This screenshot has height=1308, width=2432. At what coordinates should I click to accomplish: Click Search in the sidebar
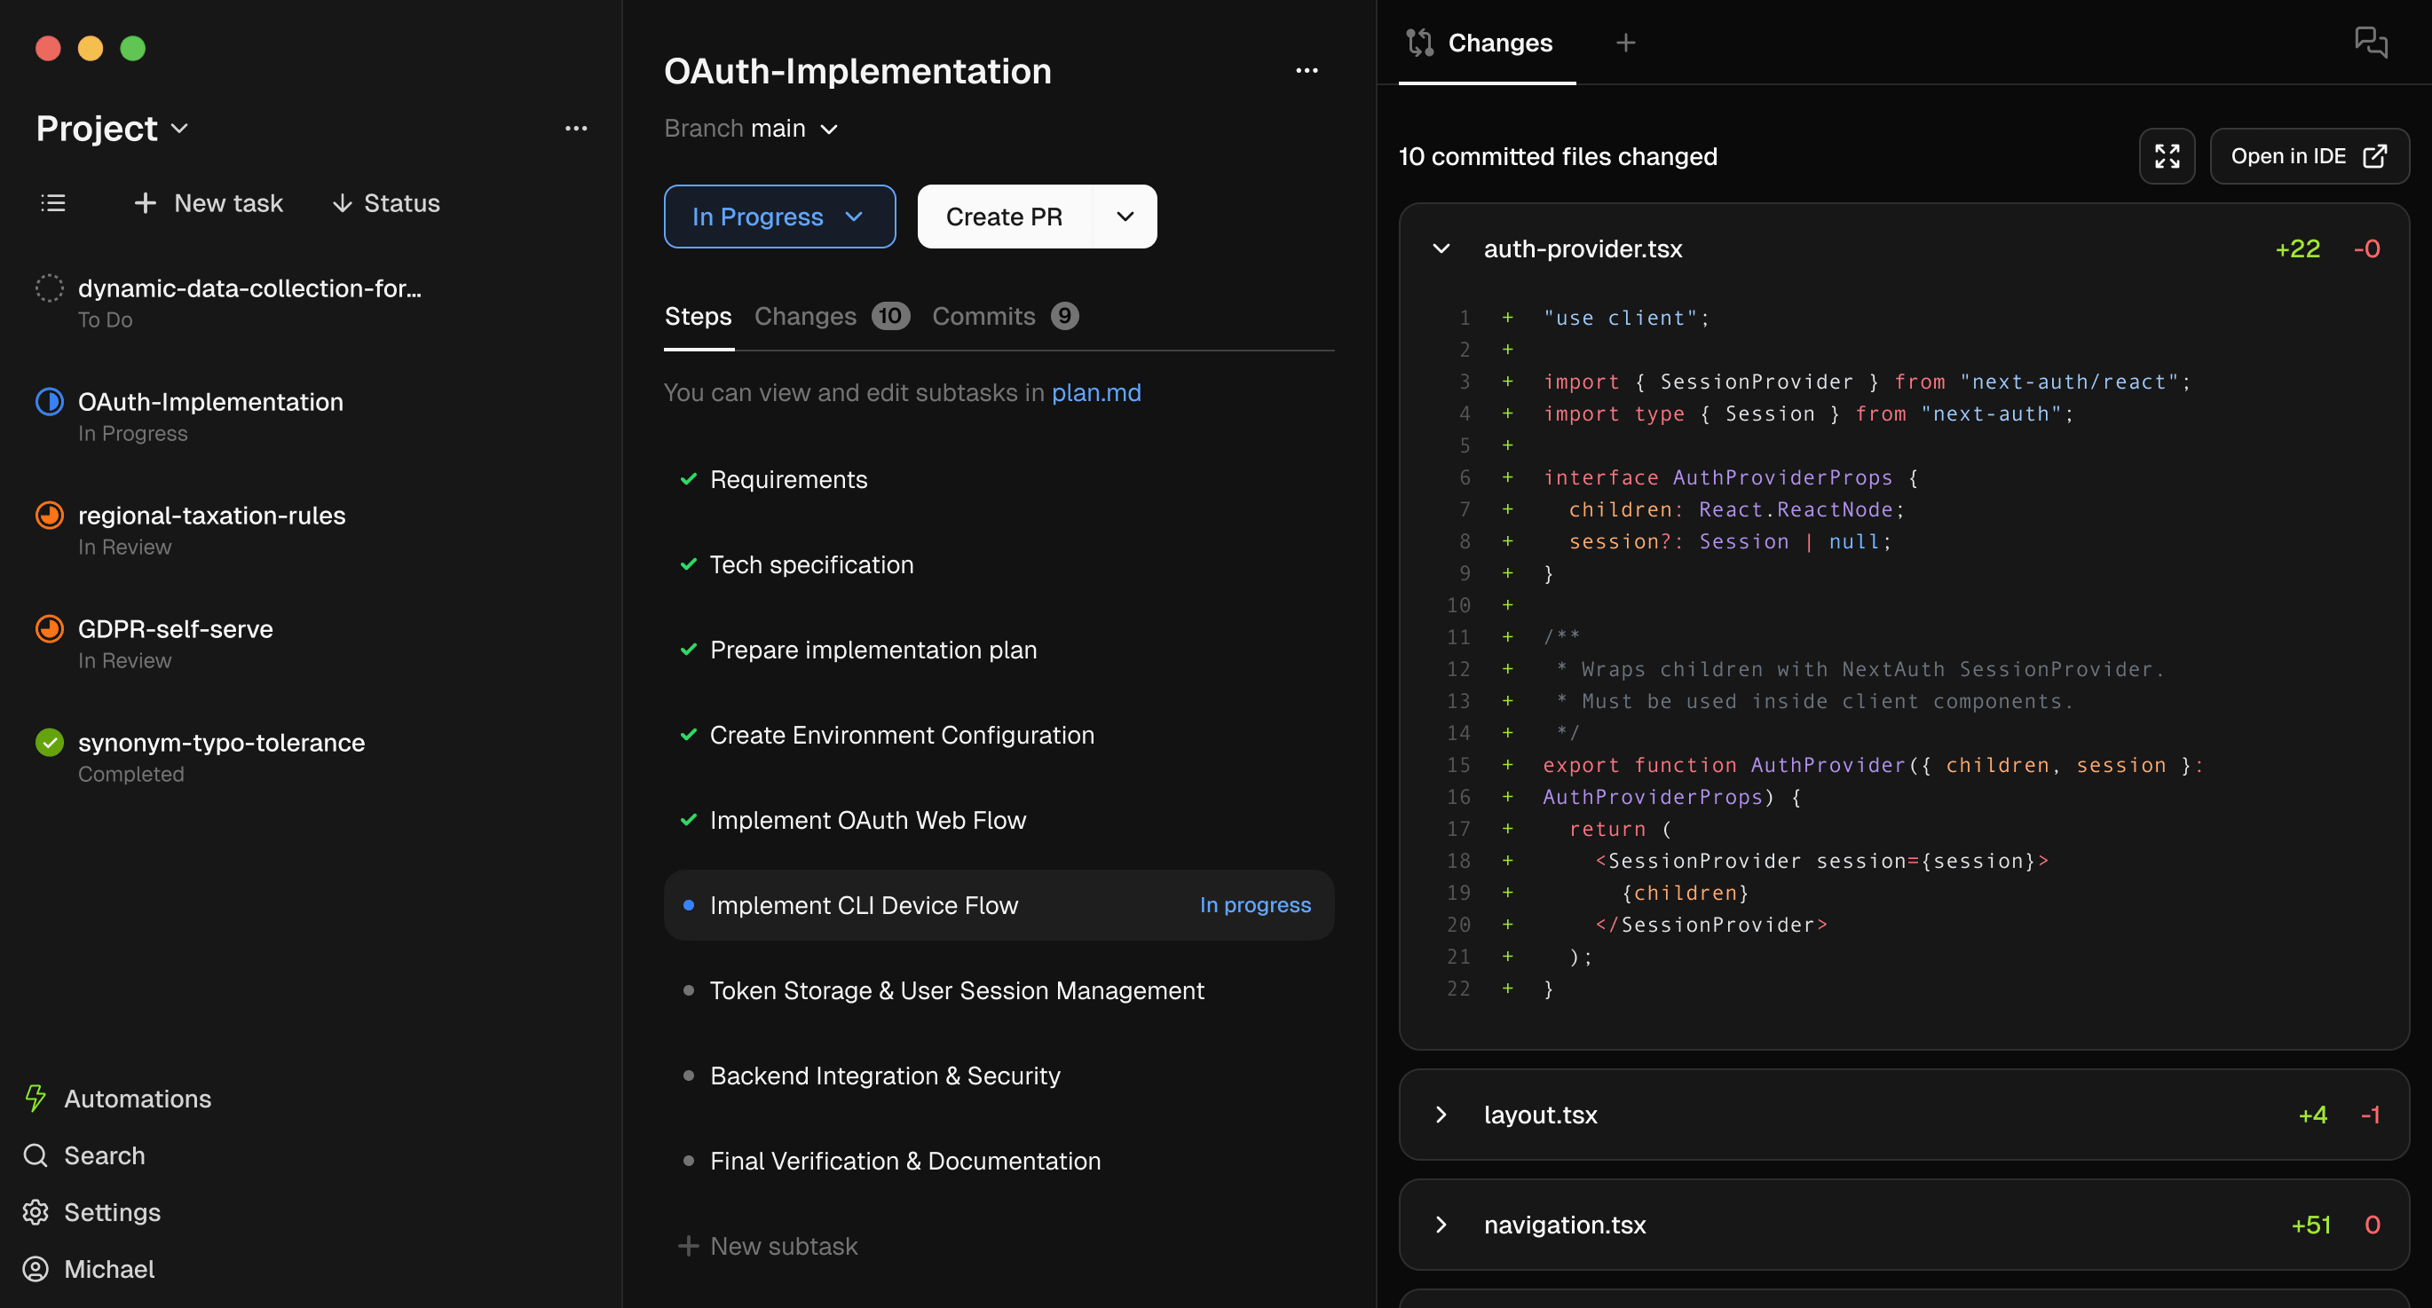tap(104, 1155)
